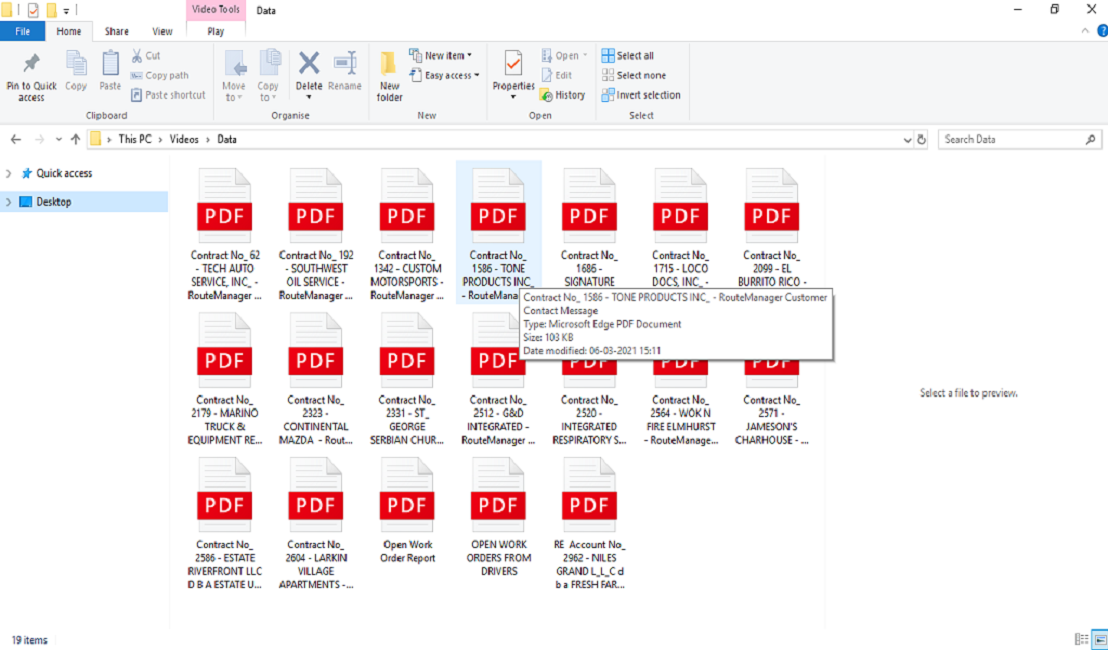Select Contract No_ 1342 CUSTOM MOTORSPORTS PDF

pos(407,234)
